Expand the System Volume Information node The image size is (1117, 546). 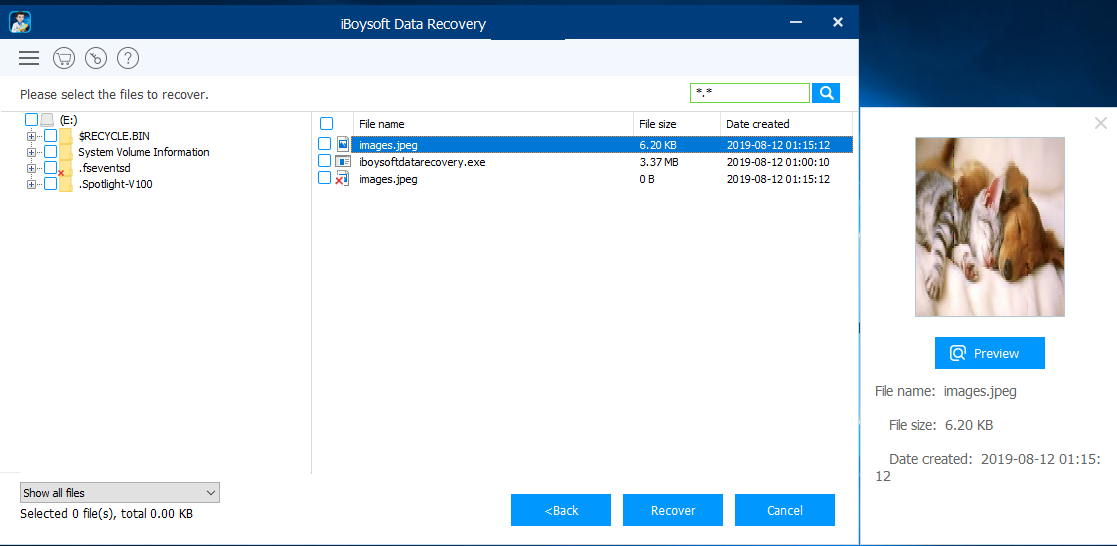[32, 152]
